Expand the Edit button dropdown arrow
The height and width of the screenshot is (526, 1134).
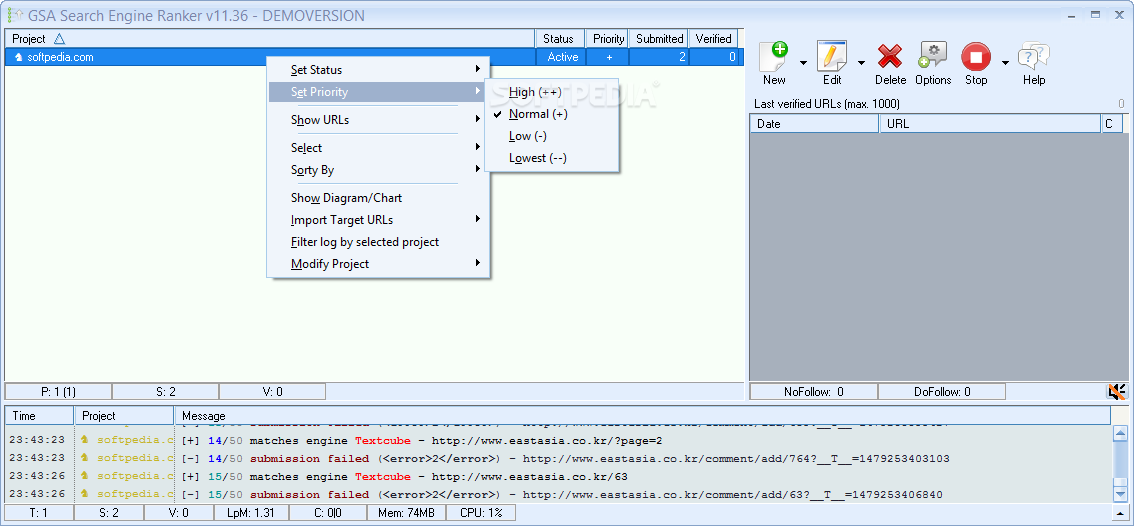(x=861, y=63)
